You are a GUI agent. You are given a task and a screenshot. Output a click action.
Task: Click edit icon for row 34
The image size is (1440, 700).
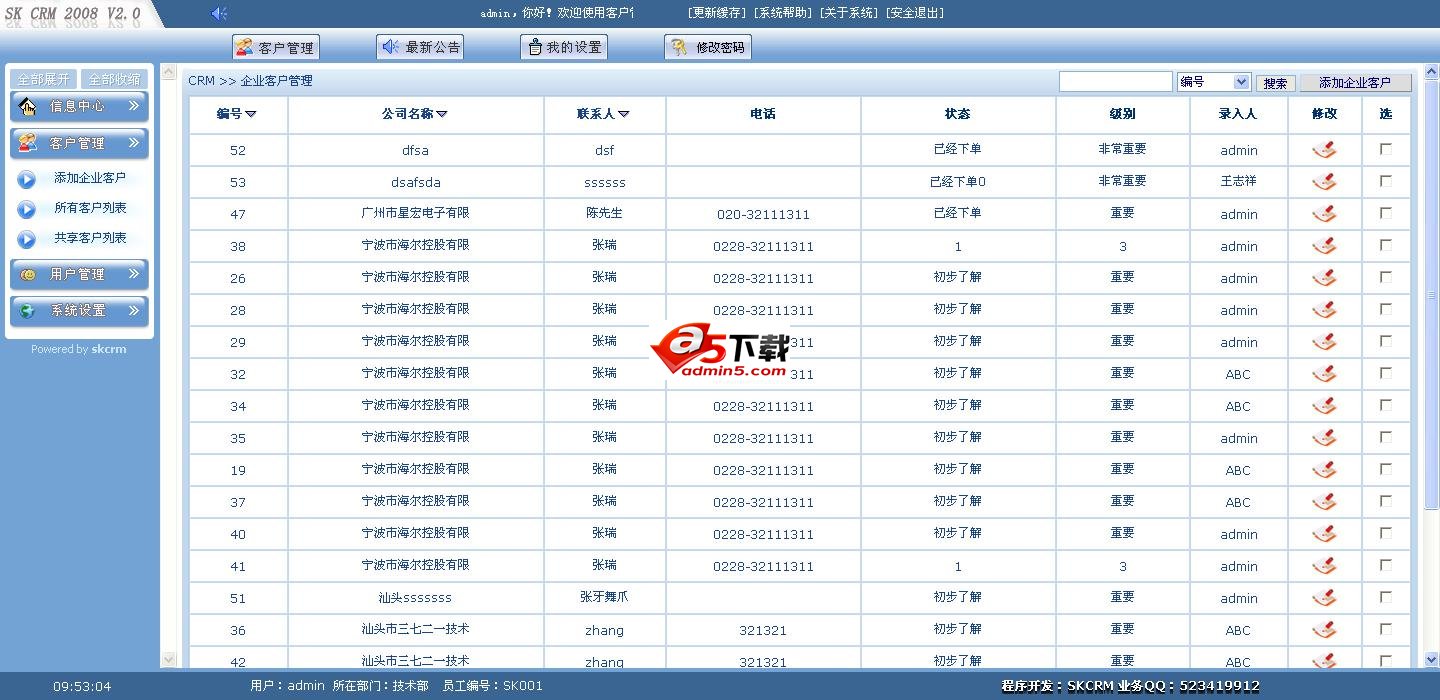point(1324,406)
